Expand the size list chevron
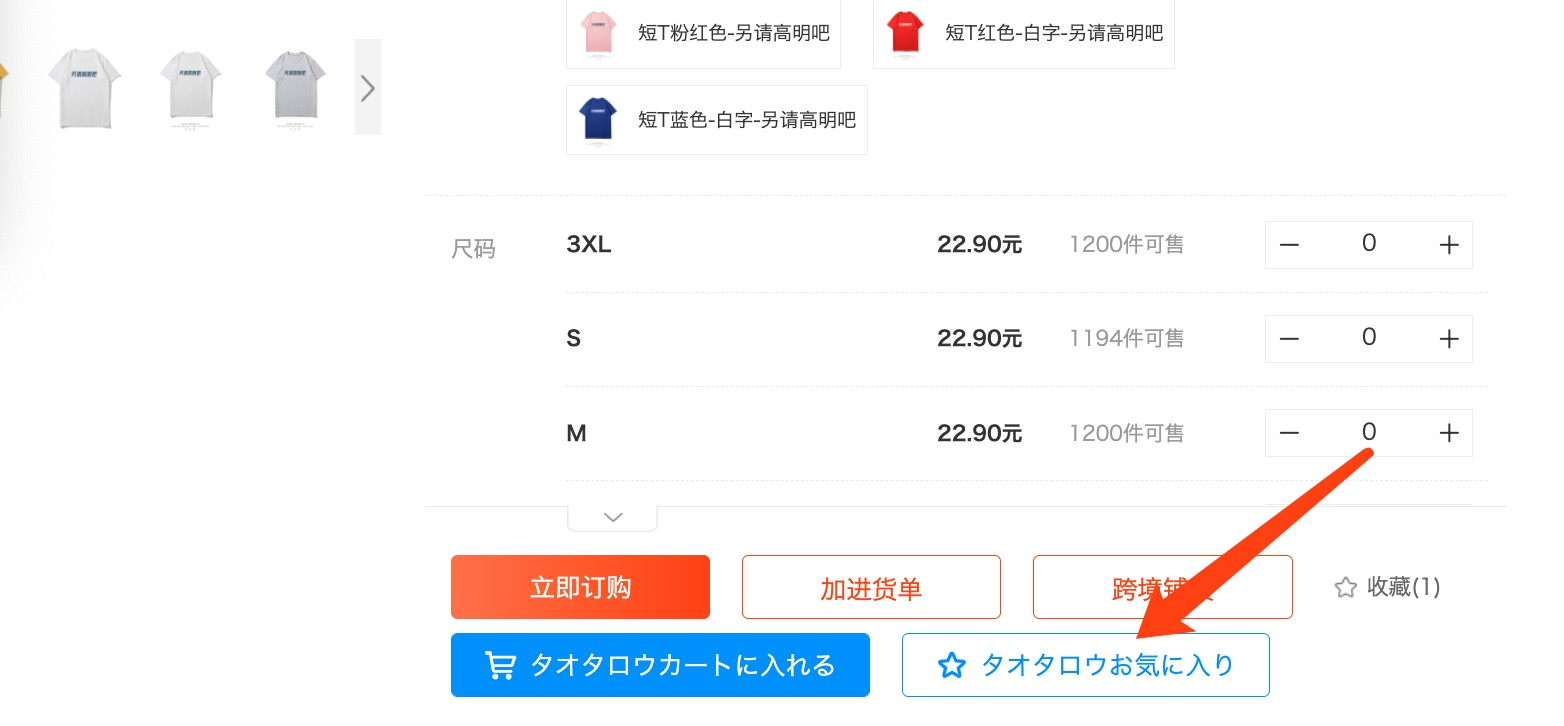This screenshot has height=726, width=1564. click(613, 517)
